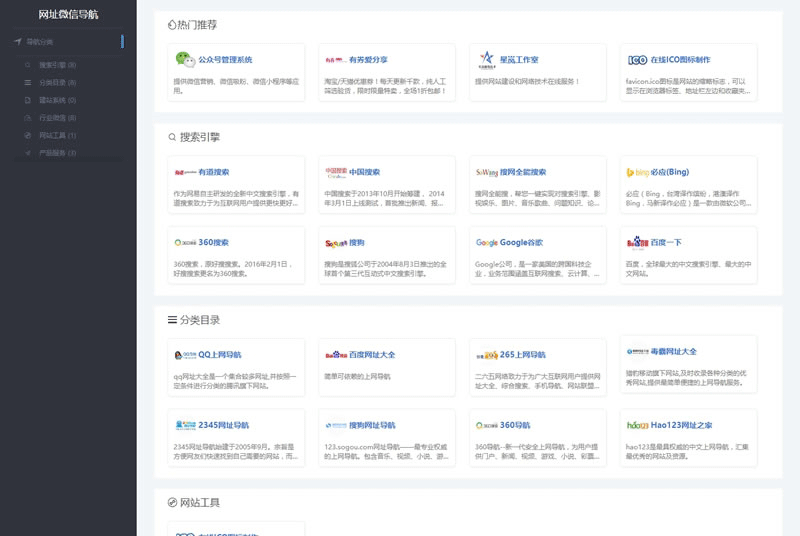This screenshot has height=536, width=800.
Task: Click the hao123 logo icon
Action: point(637,425)
